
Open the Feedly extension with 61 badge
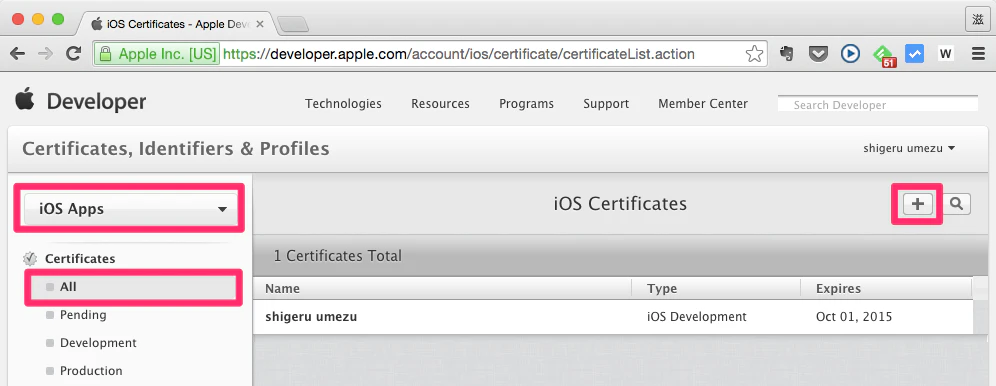pos(884,55)
